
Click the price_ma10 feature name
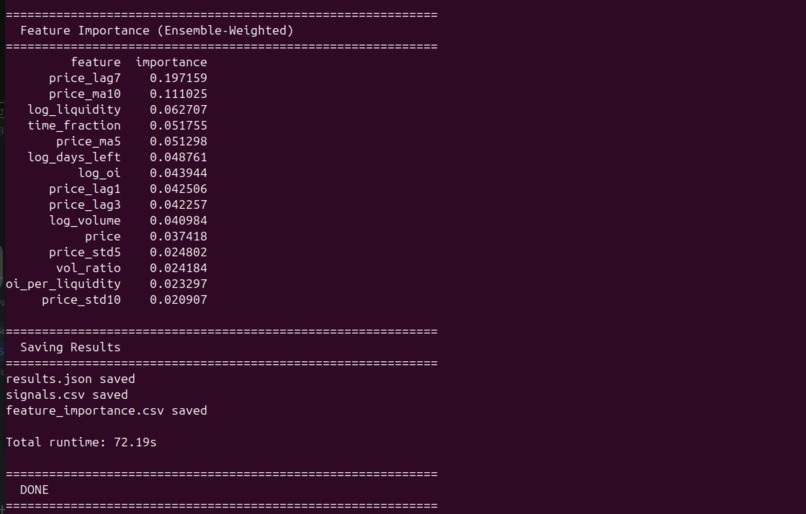tap(85, 94)
